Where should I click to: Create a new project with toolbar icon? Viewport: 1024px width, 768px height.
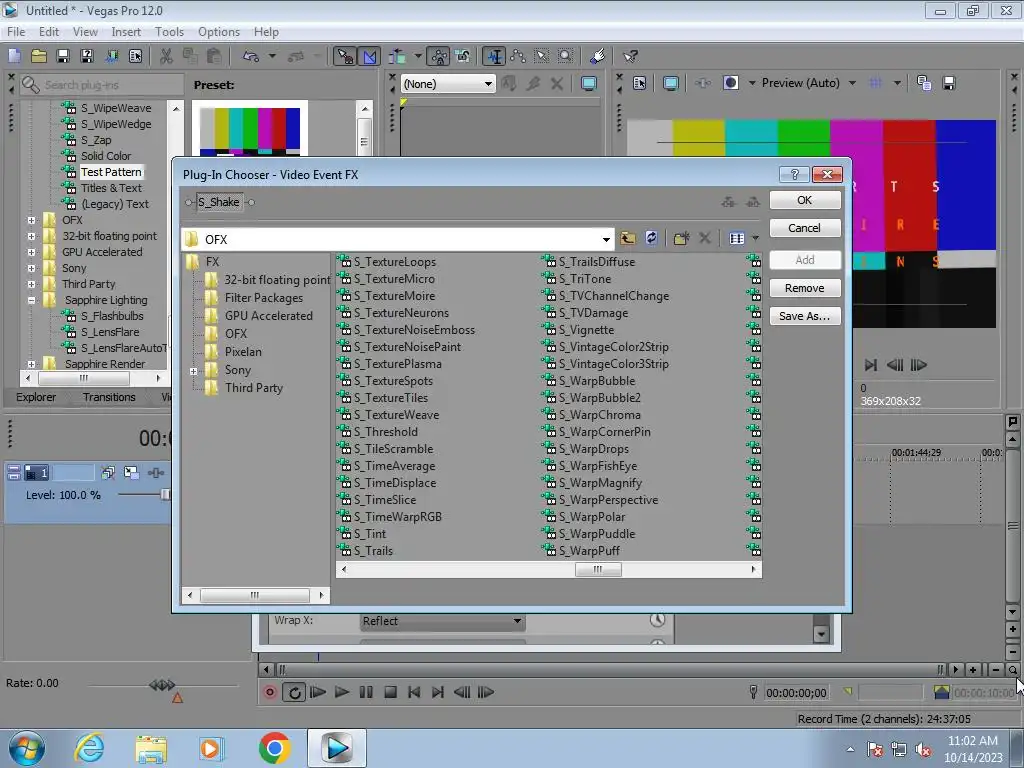tap(15, 56)
